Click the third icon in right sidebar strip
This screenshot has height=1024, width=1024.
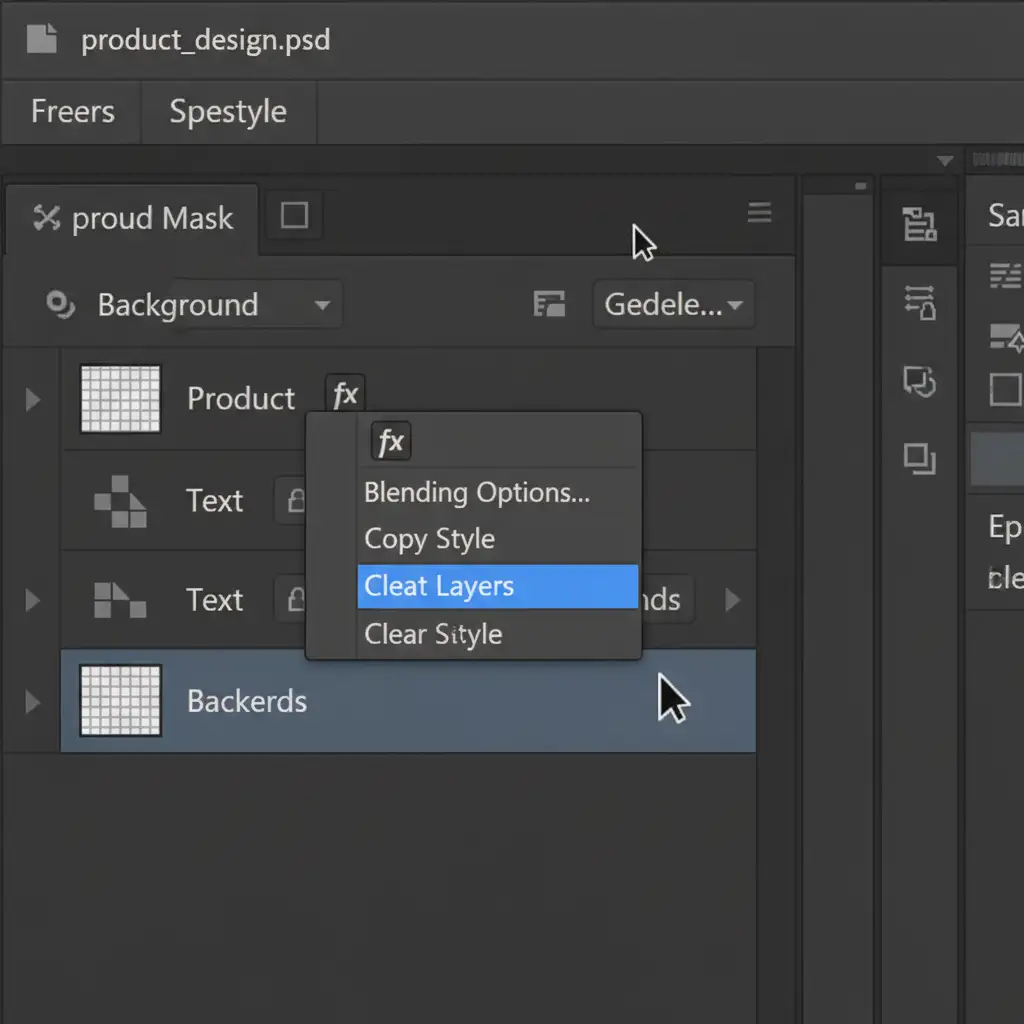click(x=919, y=380)
